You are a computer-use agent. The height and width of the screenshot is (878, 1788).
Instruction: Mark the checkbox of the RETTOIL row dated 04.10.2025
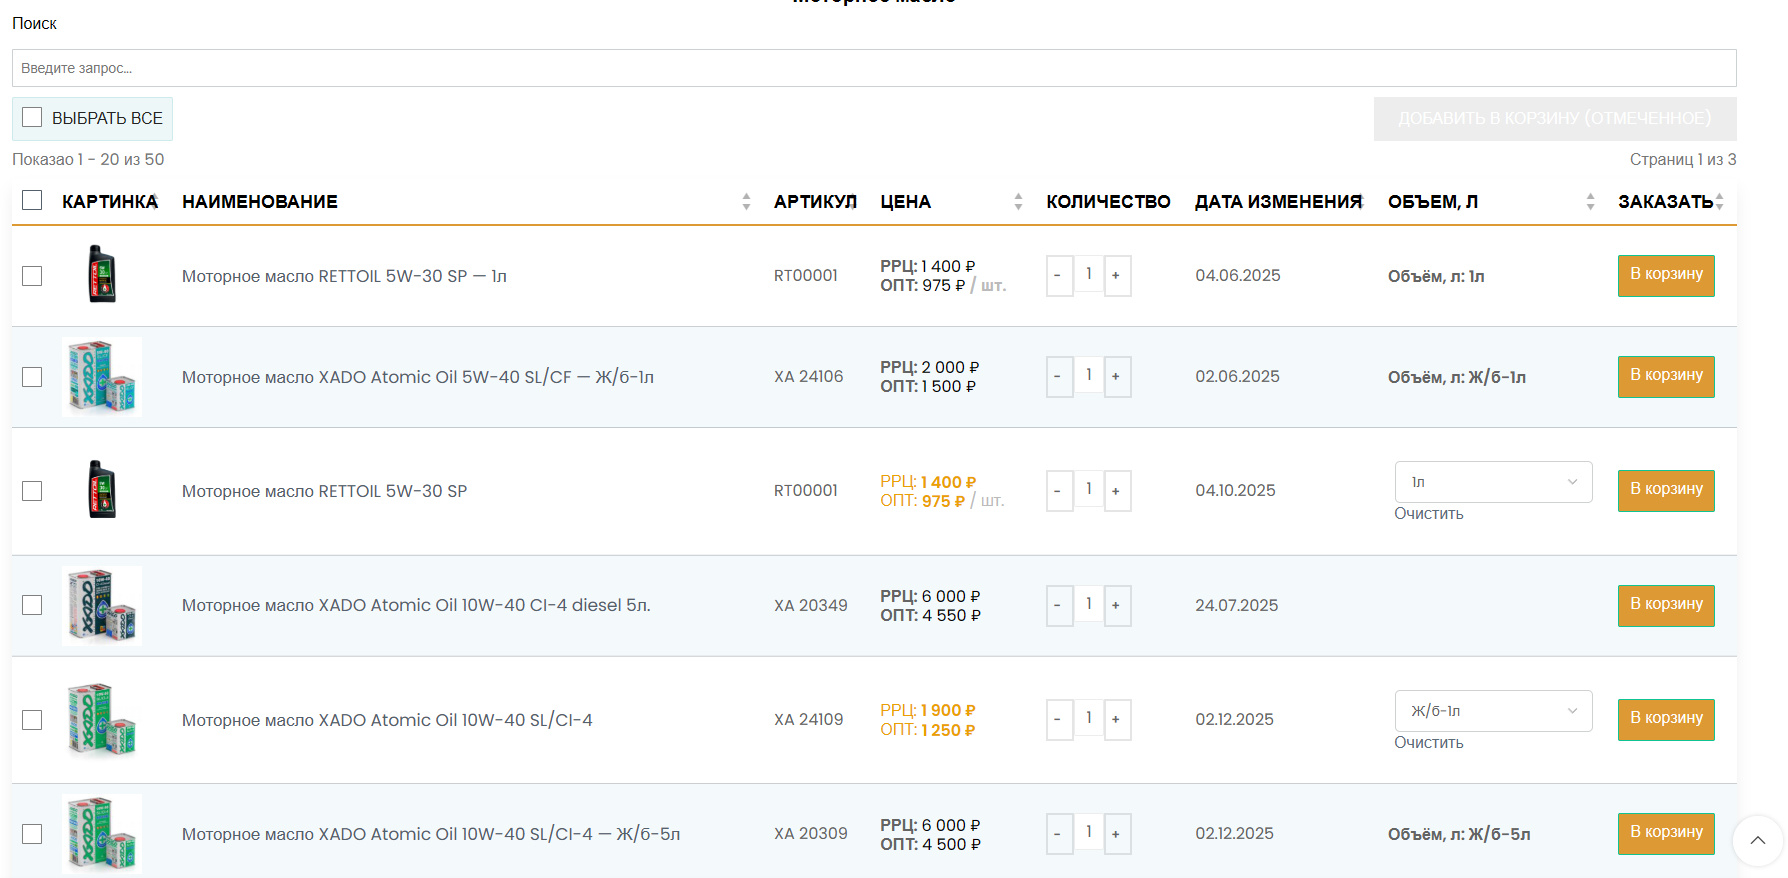tap(32, 491)
